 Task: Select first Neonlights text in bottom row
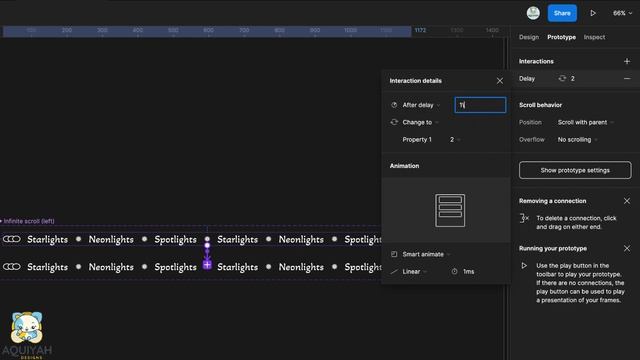point(111,267)
